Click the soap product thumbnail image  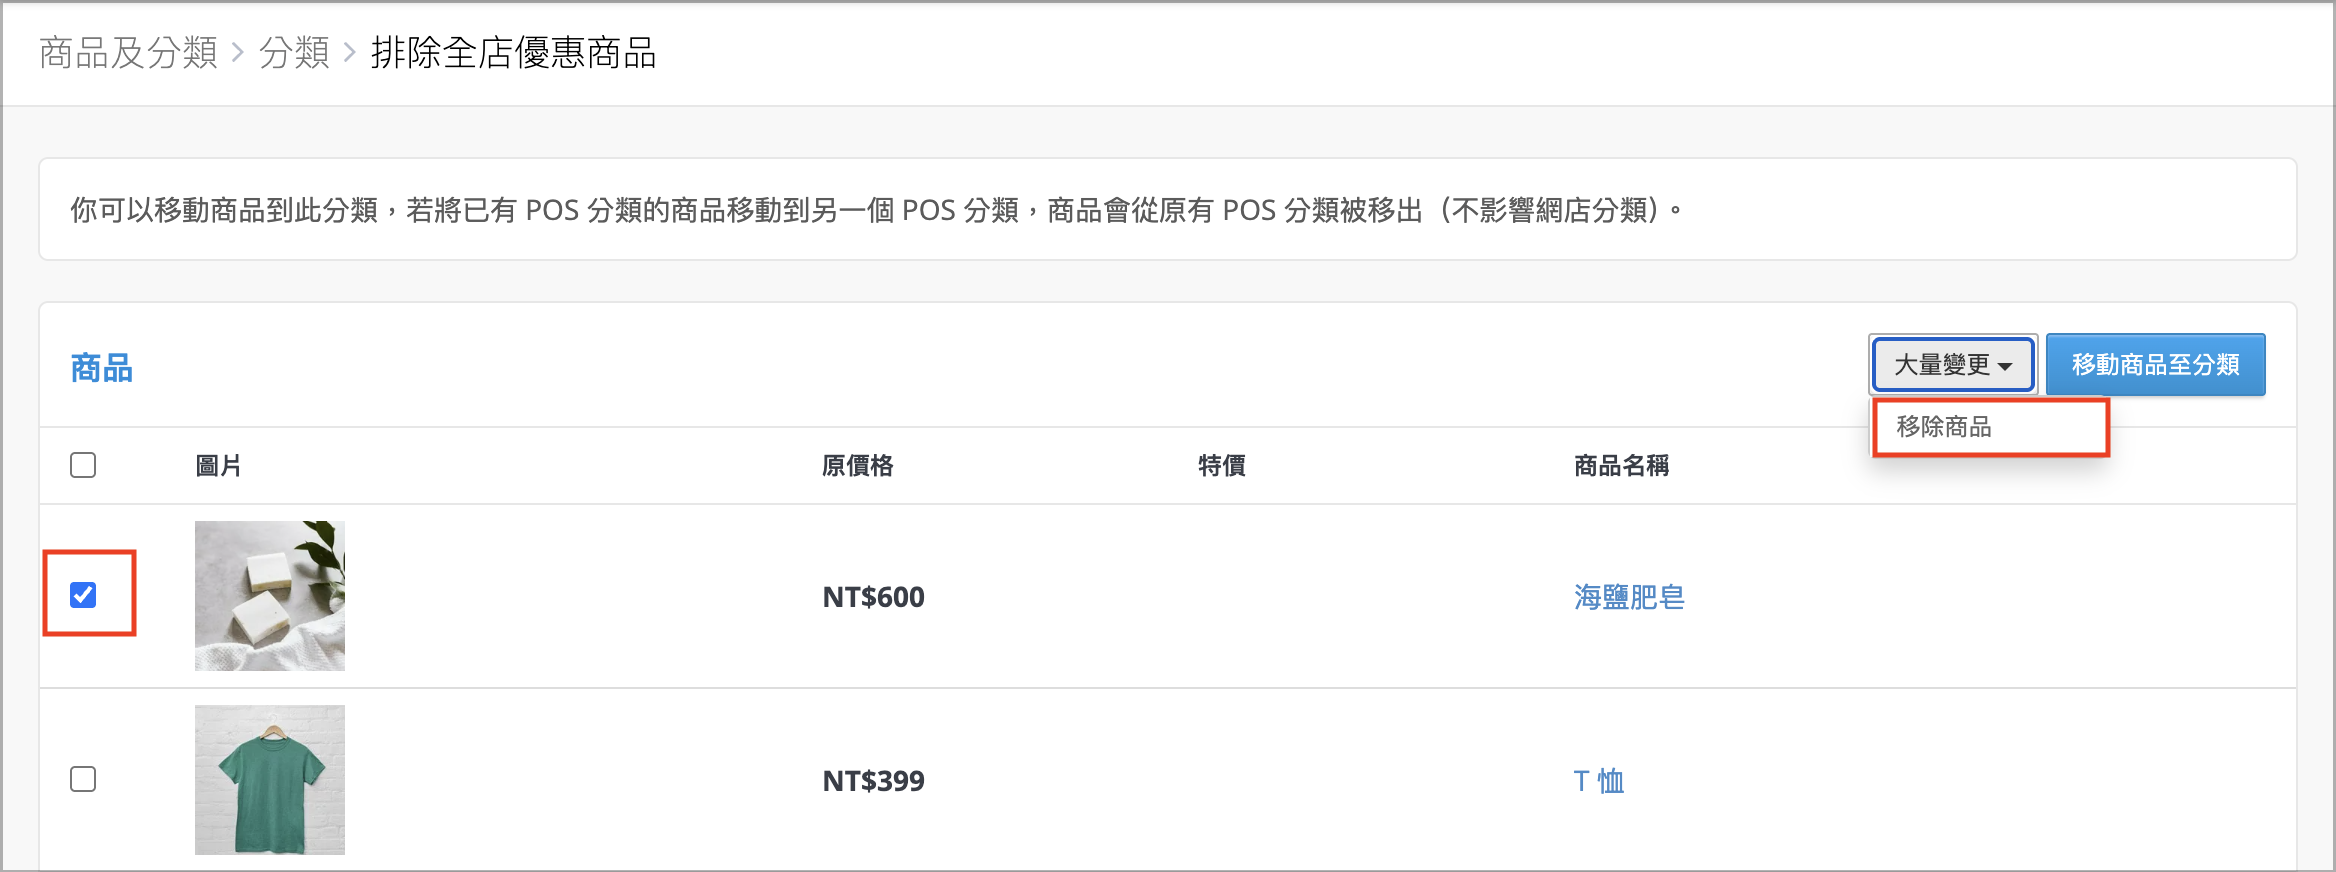pos(270,596)
